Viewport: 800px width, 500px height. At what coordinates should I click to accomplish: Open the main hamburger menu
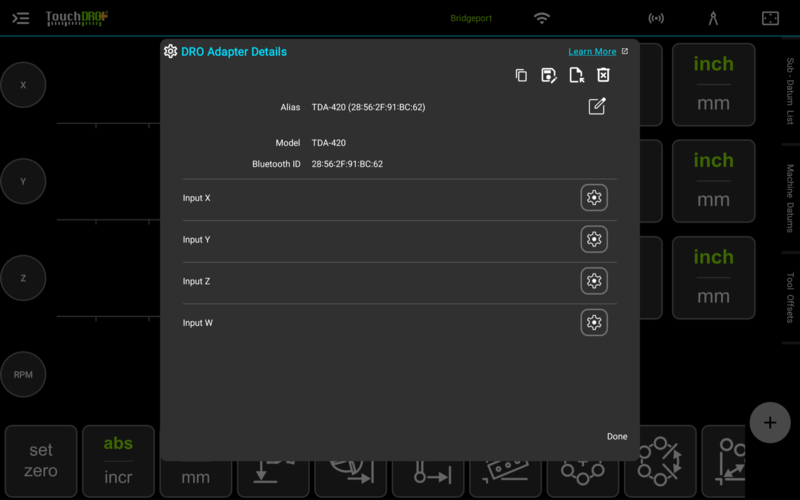[x=21, y=18]
